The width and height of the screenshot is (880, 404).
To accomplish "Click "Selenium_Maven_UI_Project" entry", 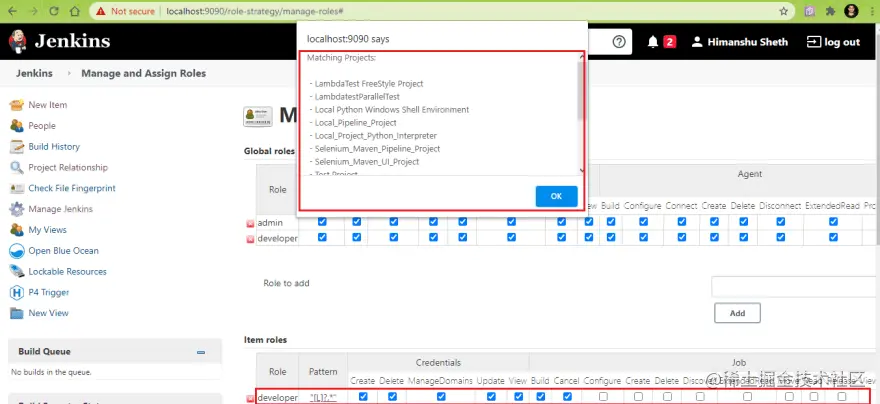I will 366,162.
